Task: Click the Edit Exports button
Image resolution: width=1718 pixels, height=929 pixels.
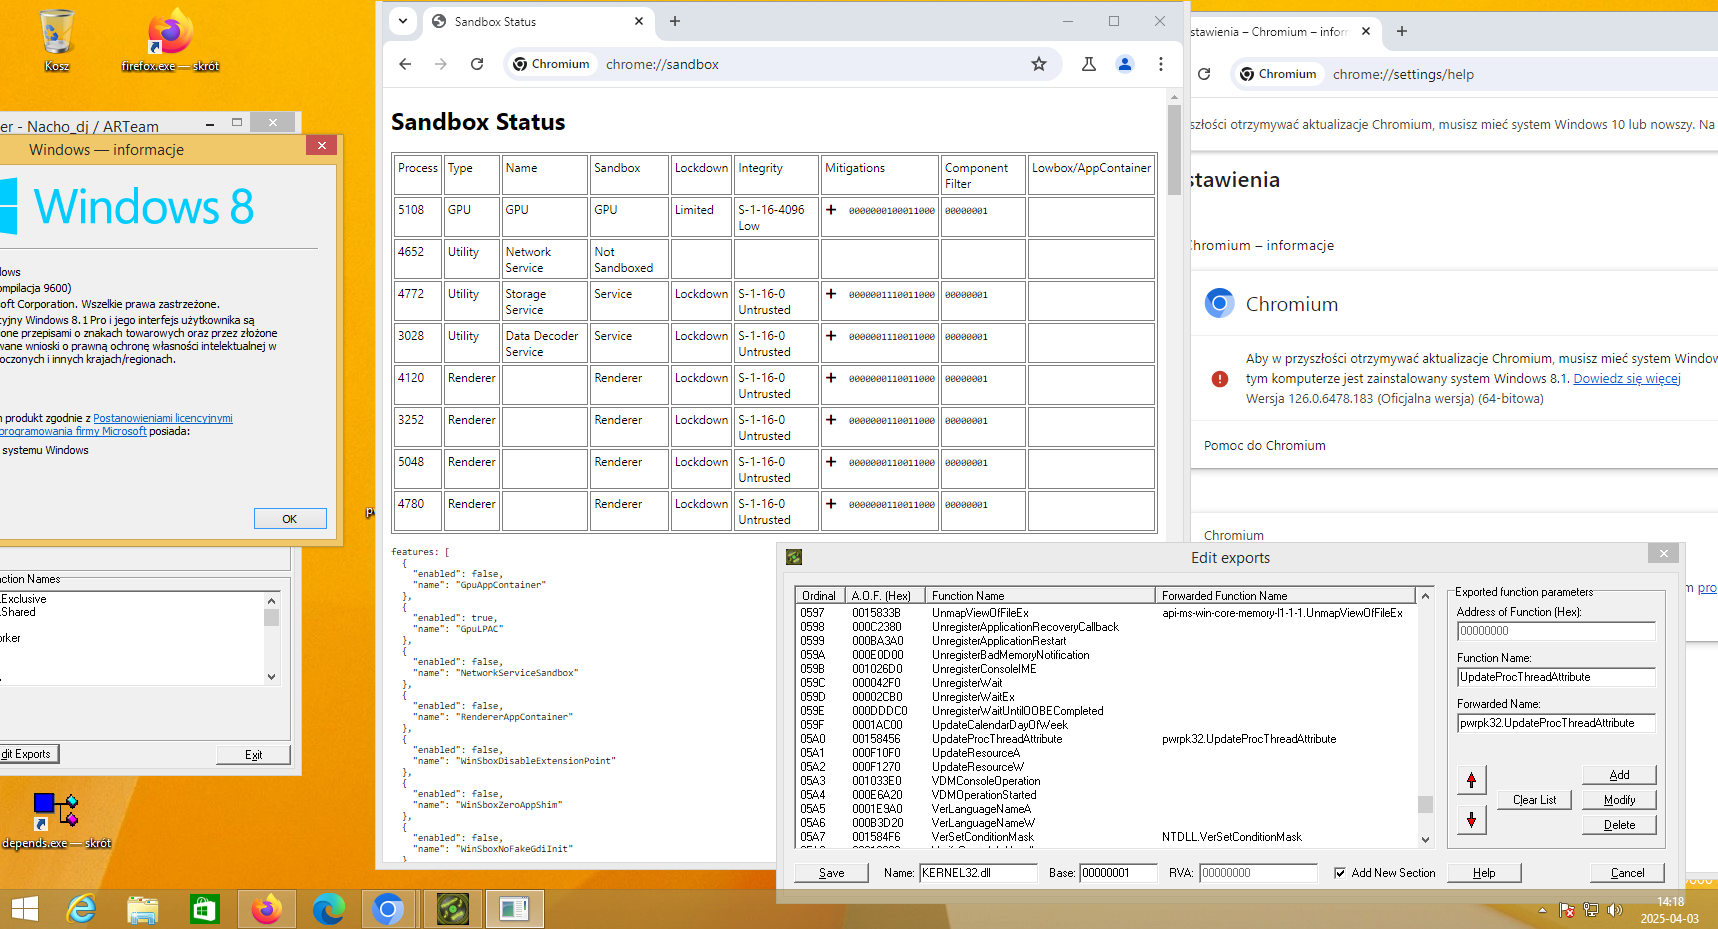Action: point(28,754)
